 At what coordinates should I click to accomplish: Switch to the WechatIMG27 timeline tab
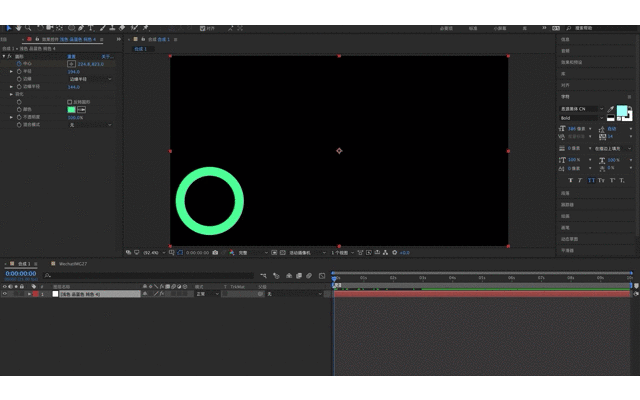pyautogui.click(x=73, y=264)
